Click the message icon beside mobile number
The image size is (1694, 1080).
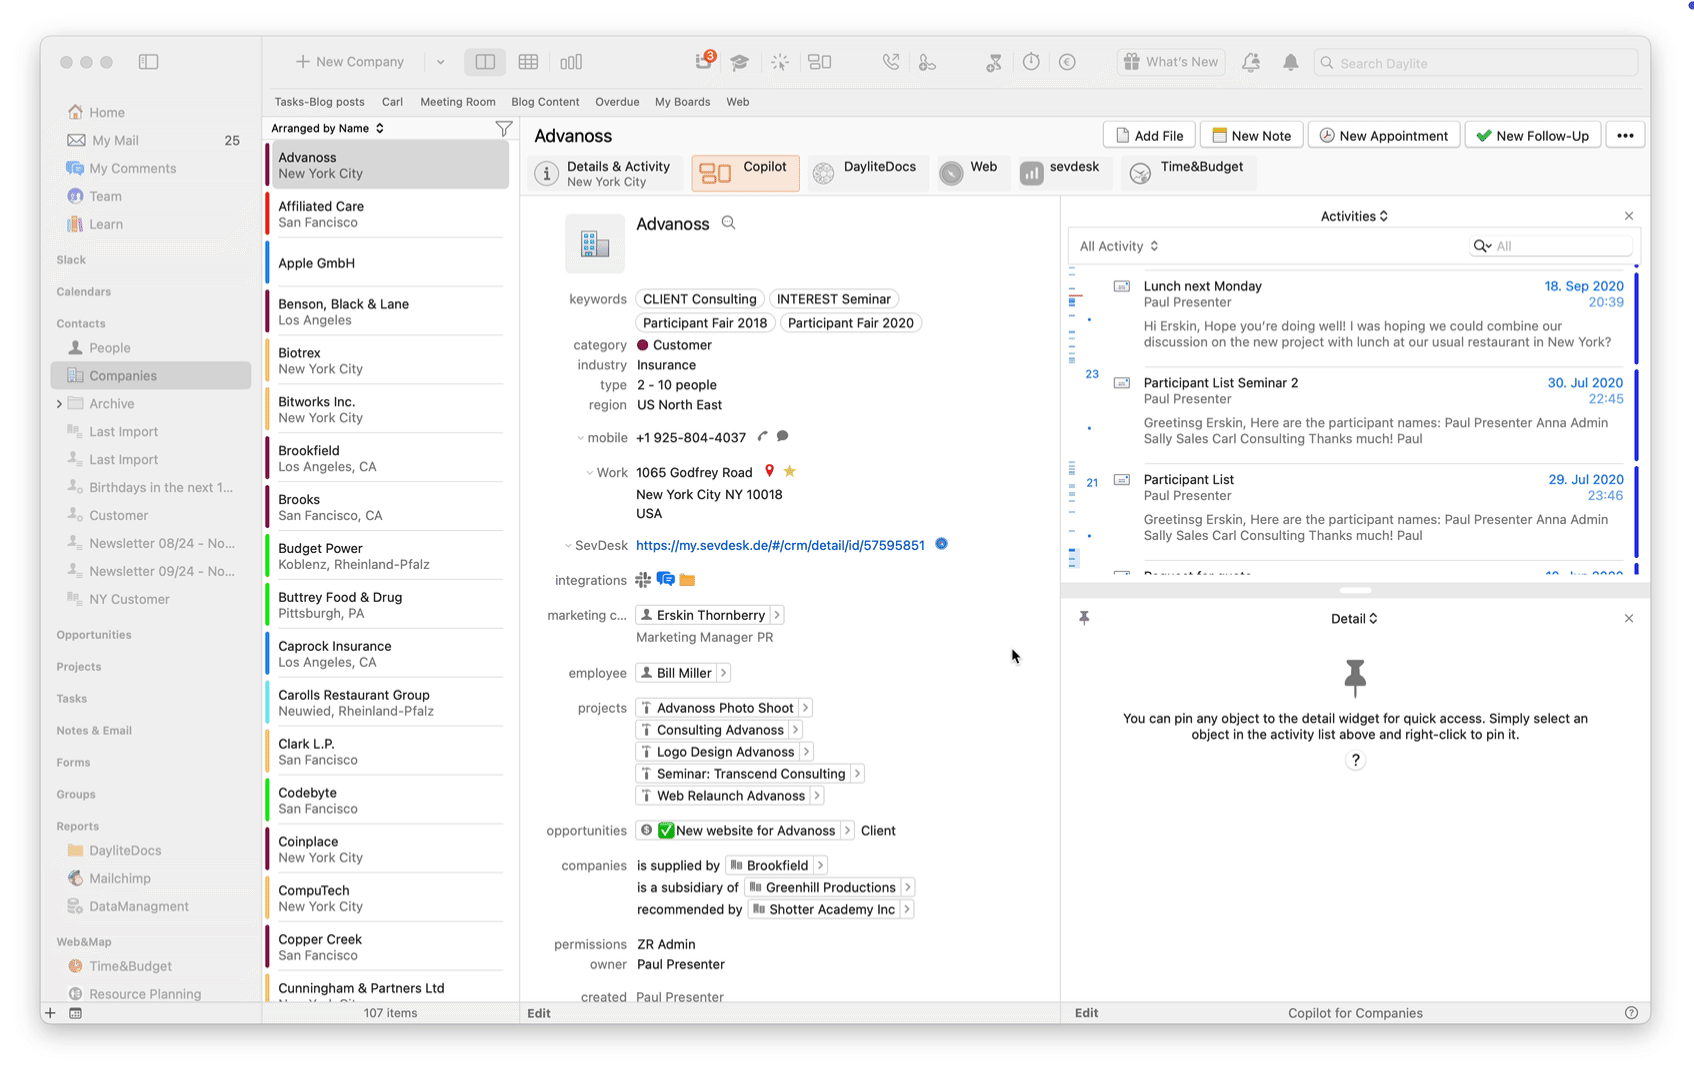coord(783,437)
